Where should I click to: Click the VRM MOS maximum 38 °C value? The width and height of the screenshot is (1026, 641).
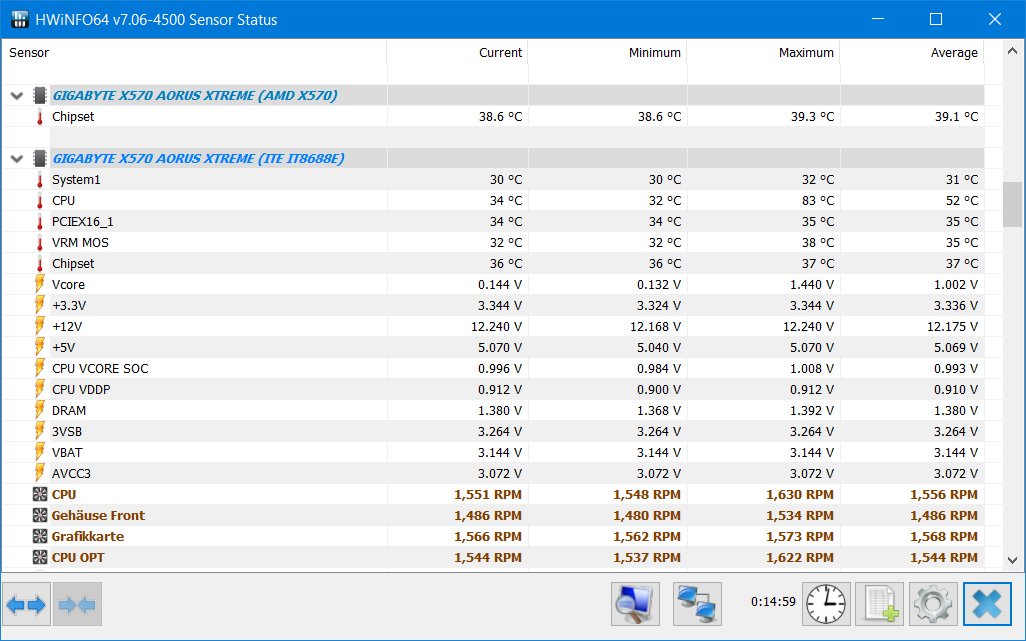818,243
